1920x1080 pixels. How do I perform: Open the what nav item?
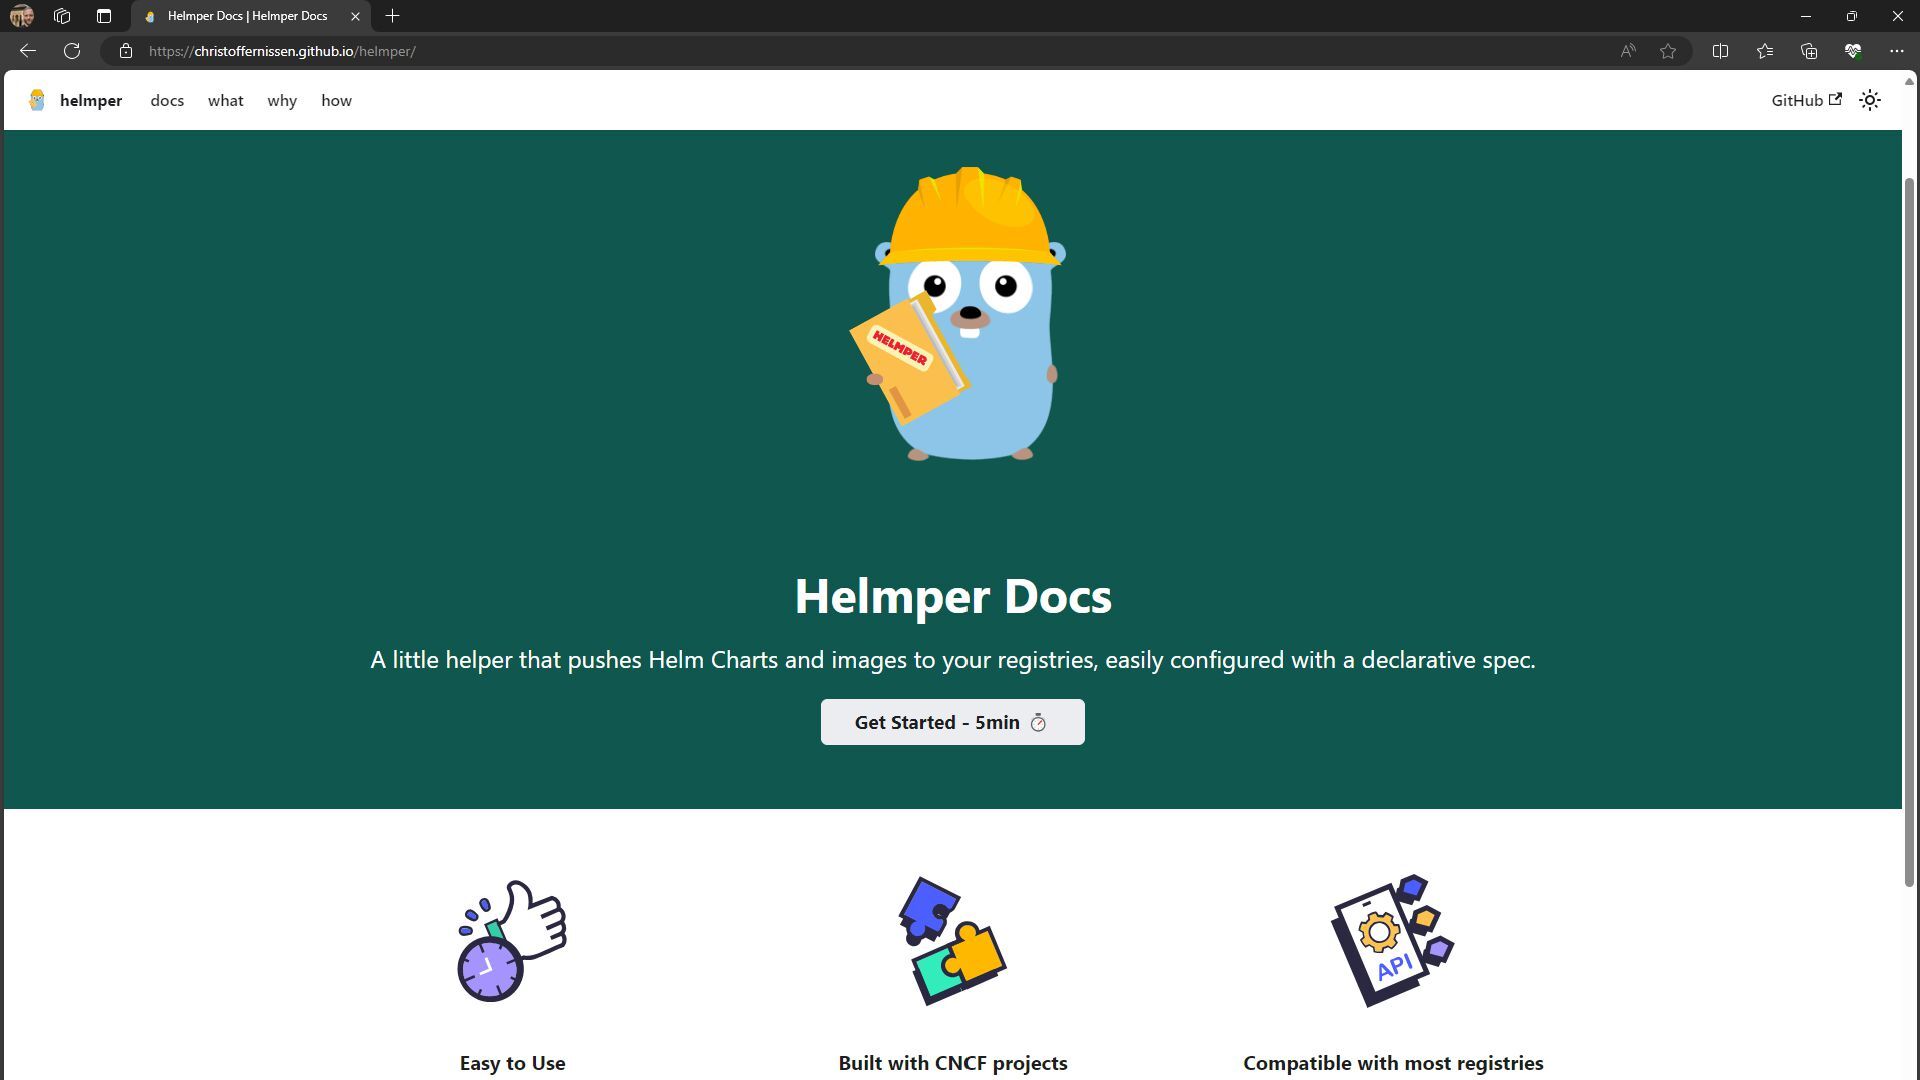pyautogui.click(x=225, y=101)
